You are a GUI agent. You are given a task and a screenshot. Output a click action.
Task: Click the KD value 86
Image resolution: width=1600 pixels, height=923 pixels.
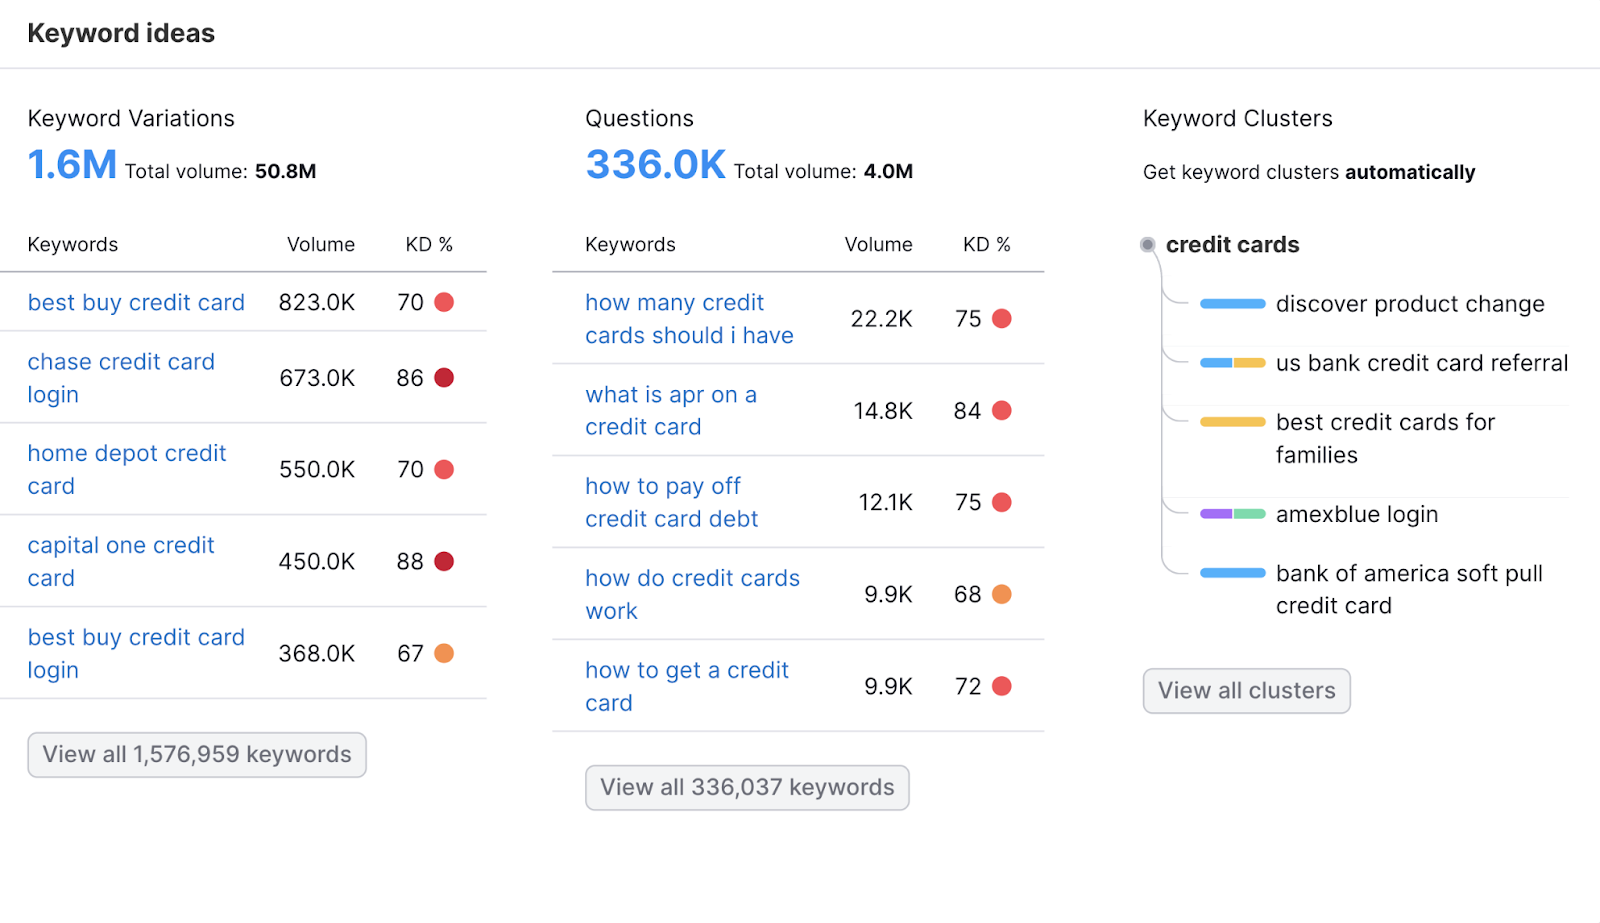410,378
